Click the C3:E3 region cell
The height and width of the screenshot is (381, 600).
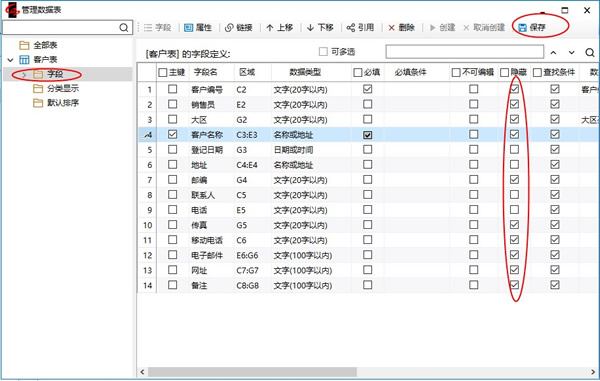pos(247,135)
